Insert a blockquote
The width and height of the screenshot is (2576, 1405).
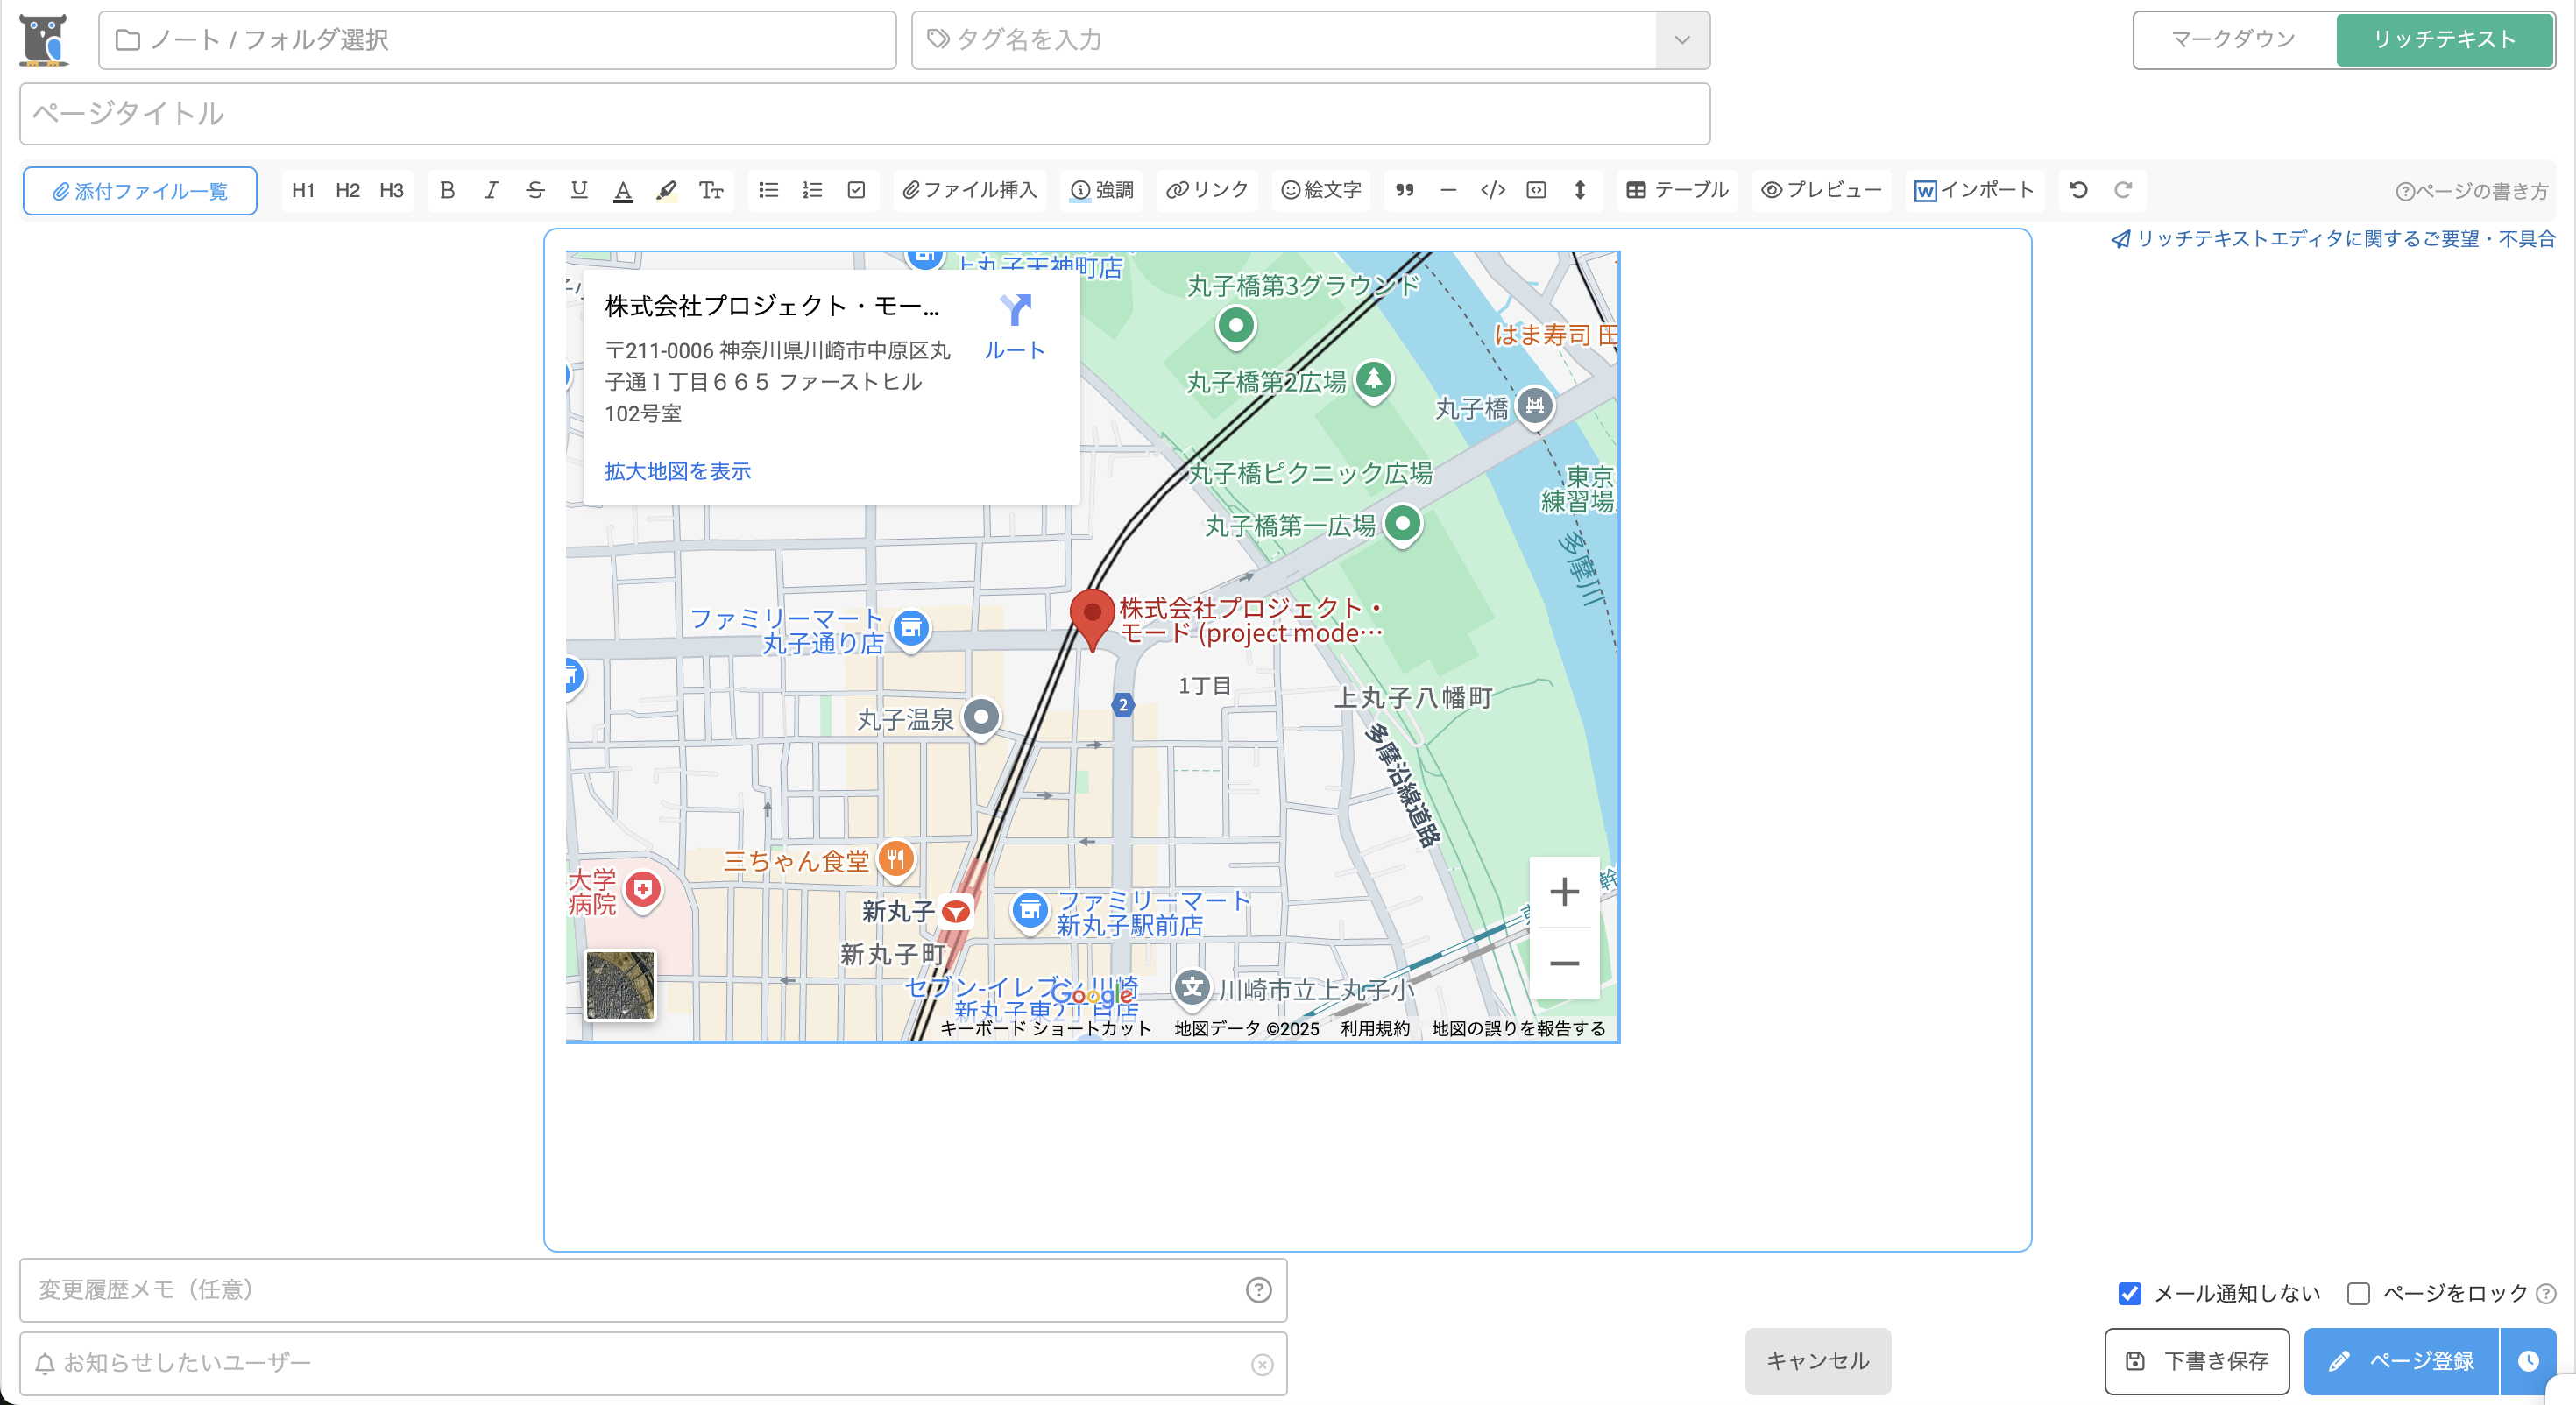(x=1404, y=190)
